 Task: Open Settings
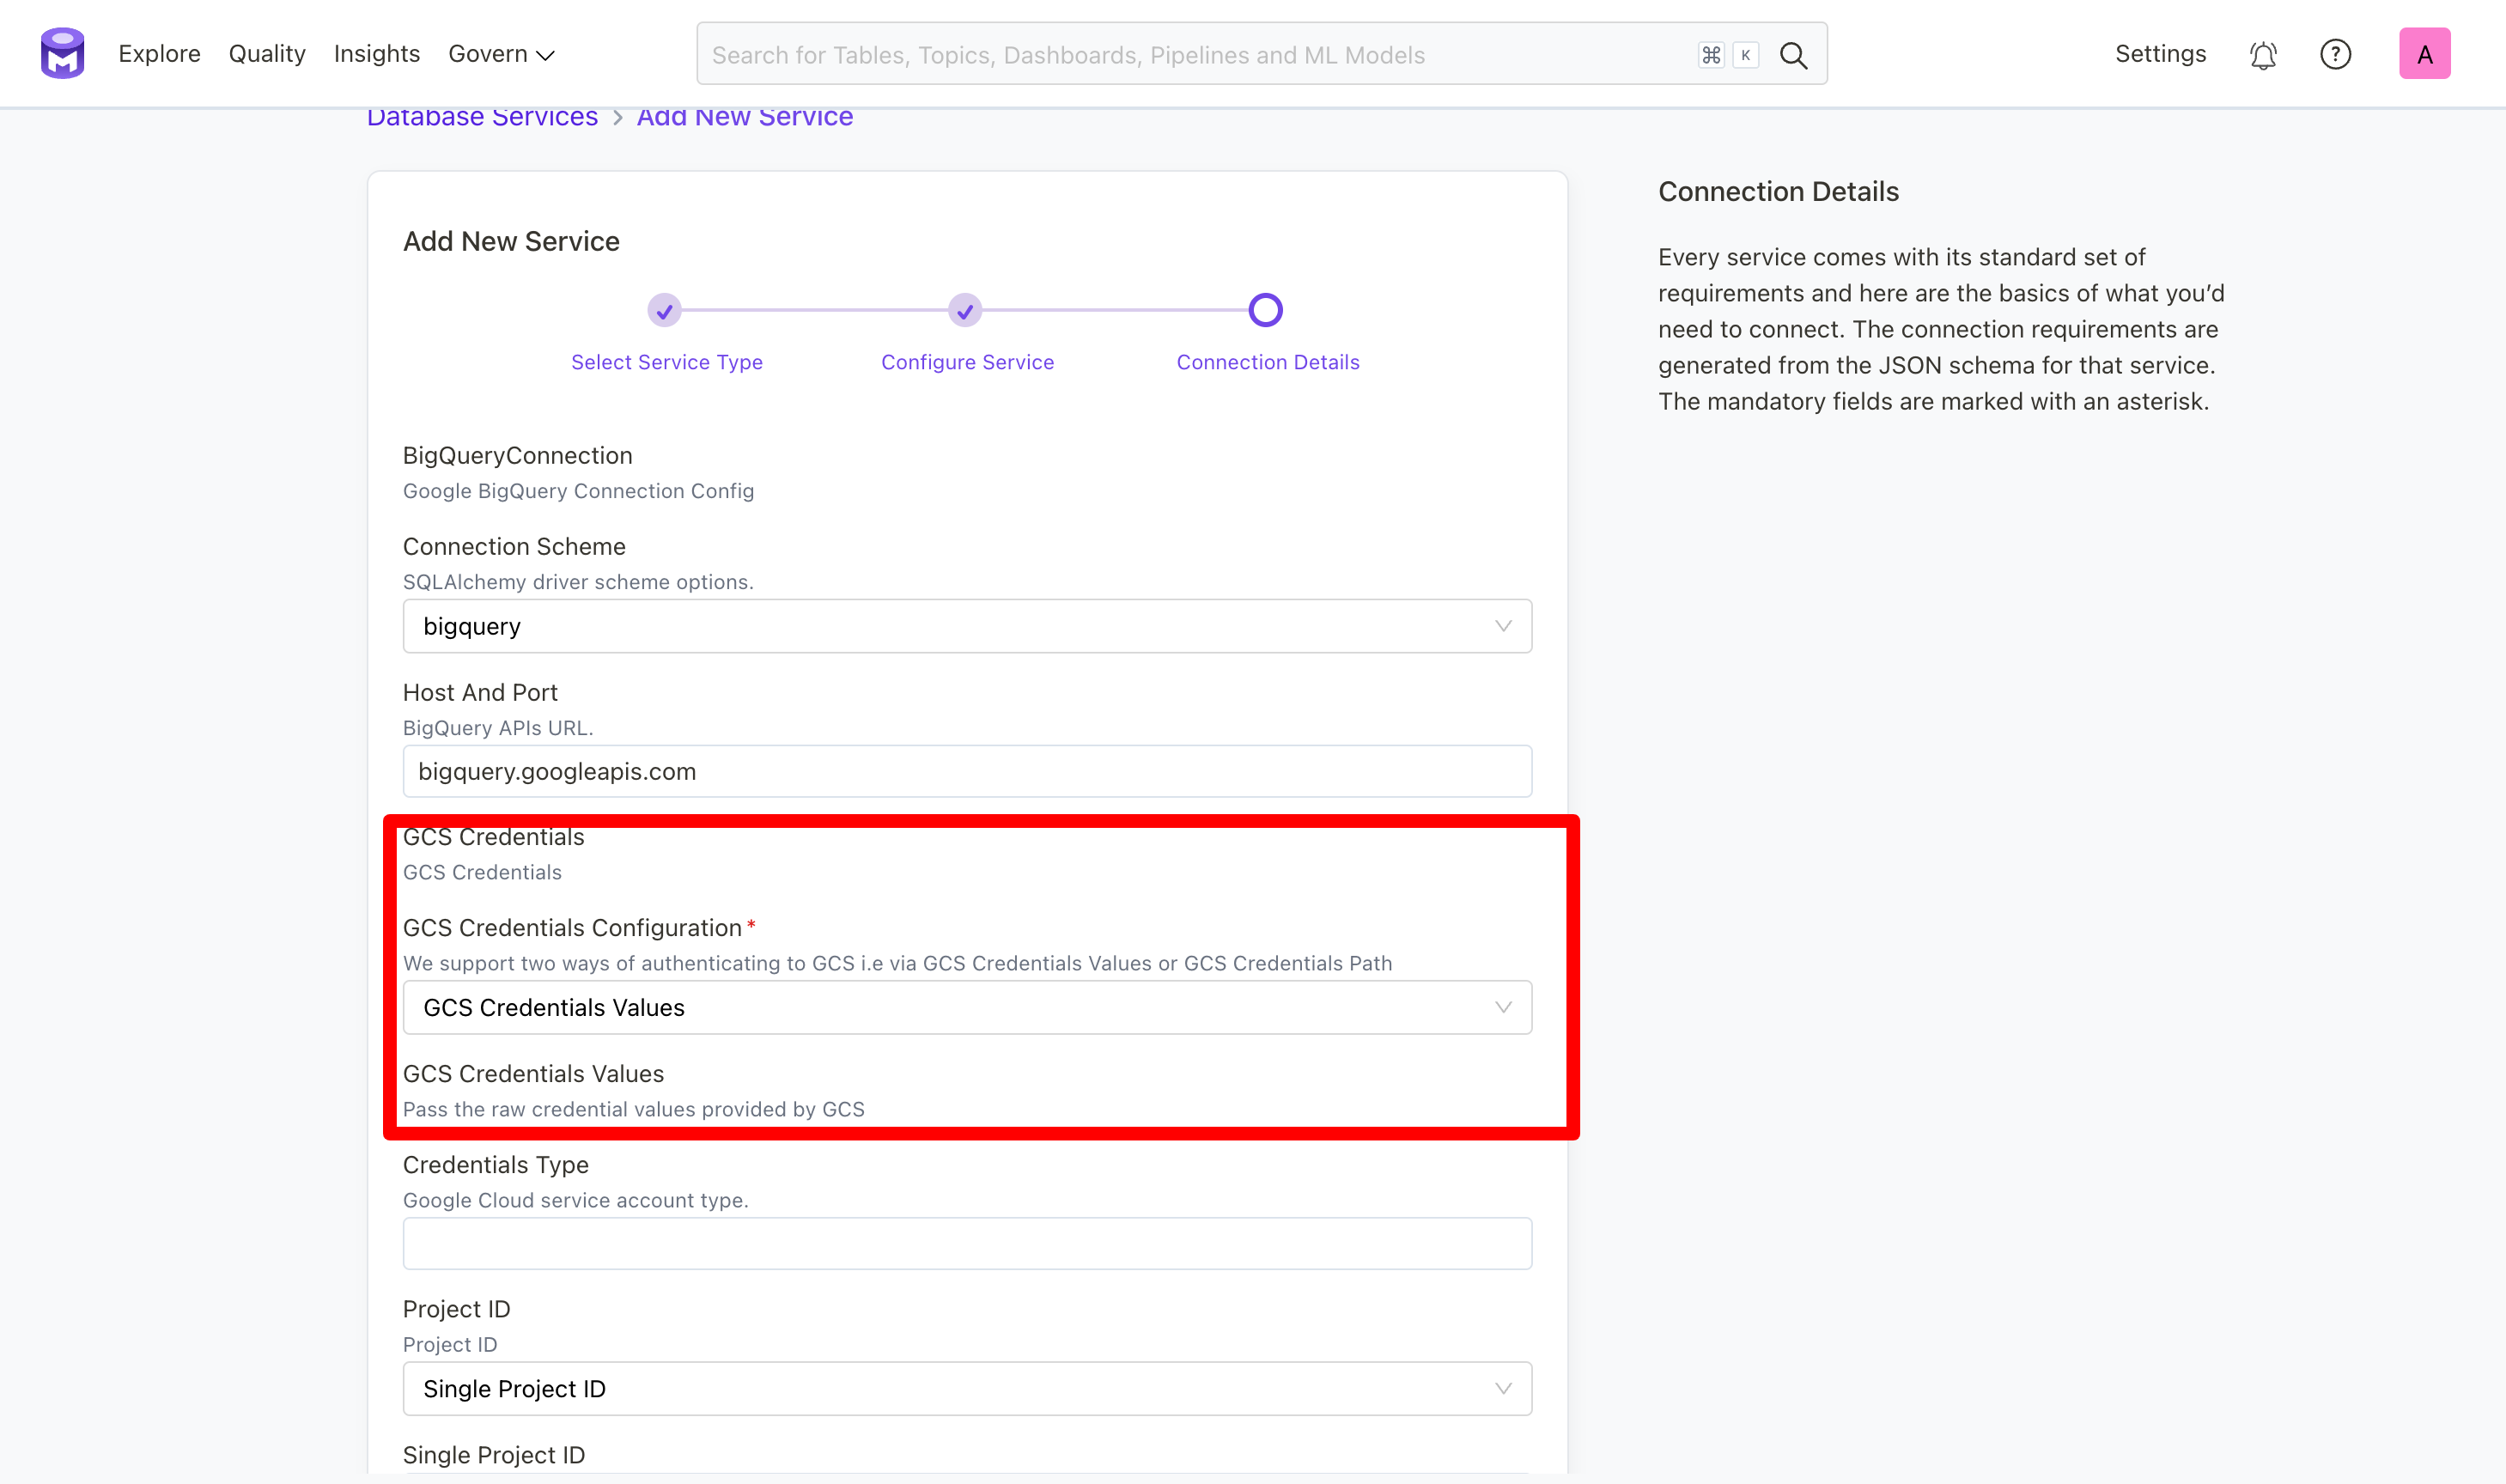point(2160,54)
